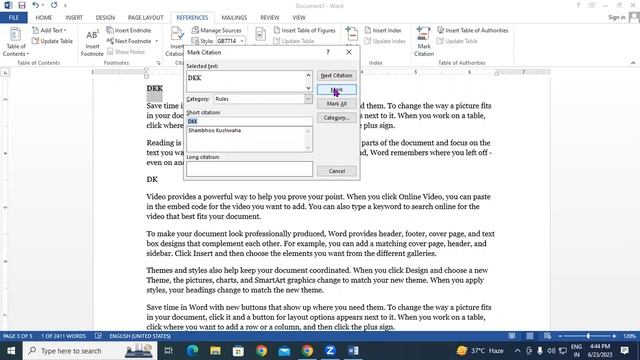Screen dimensions: 640x360
Task: Open File Explorer from taskbar
Action: tap(216, 351)
